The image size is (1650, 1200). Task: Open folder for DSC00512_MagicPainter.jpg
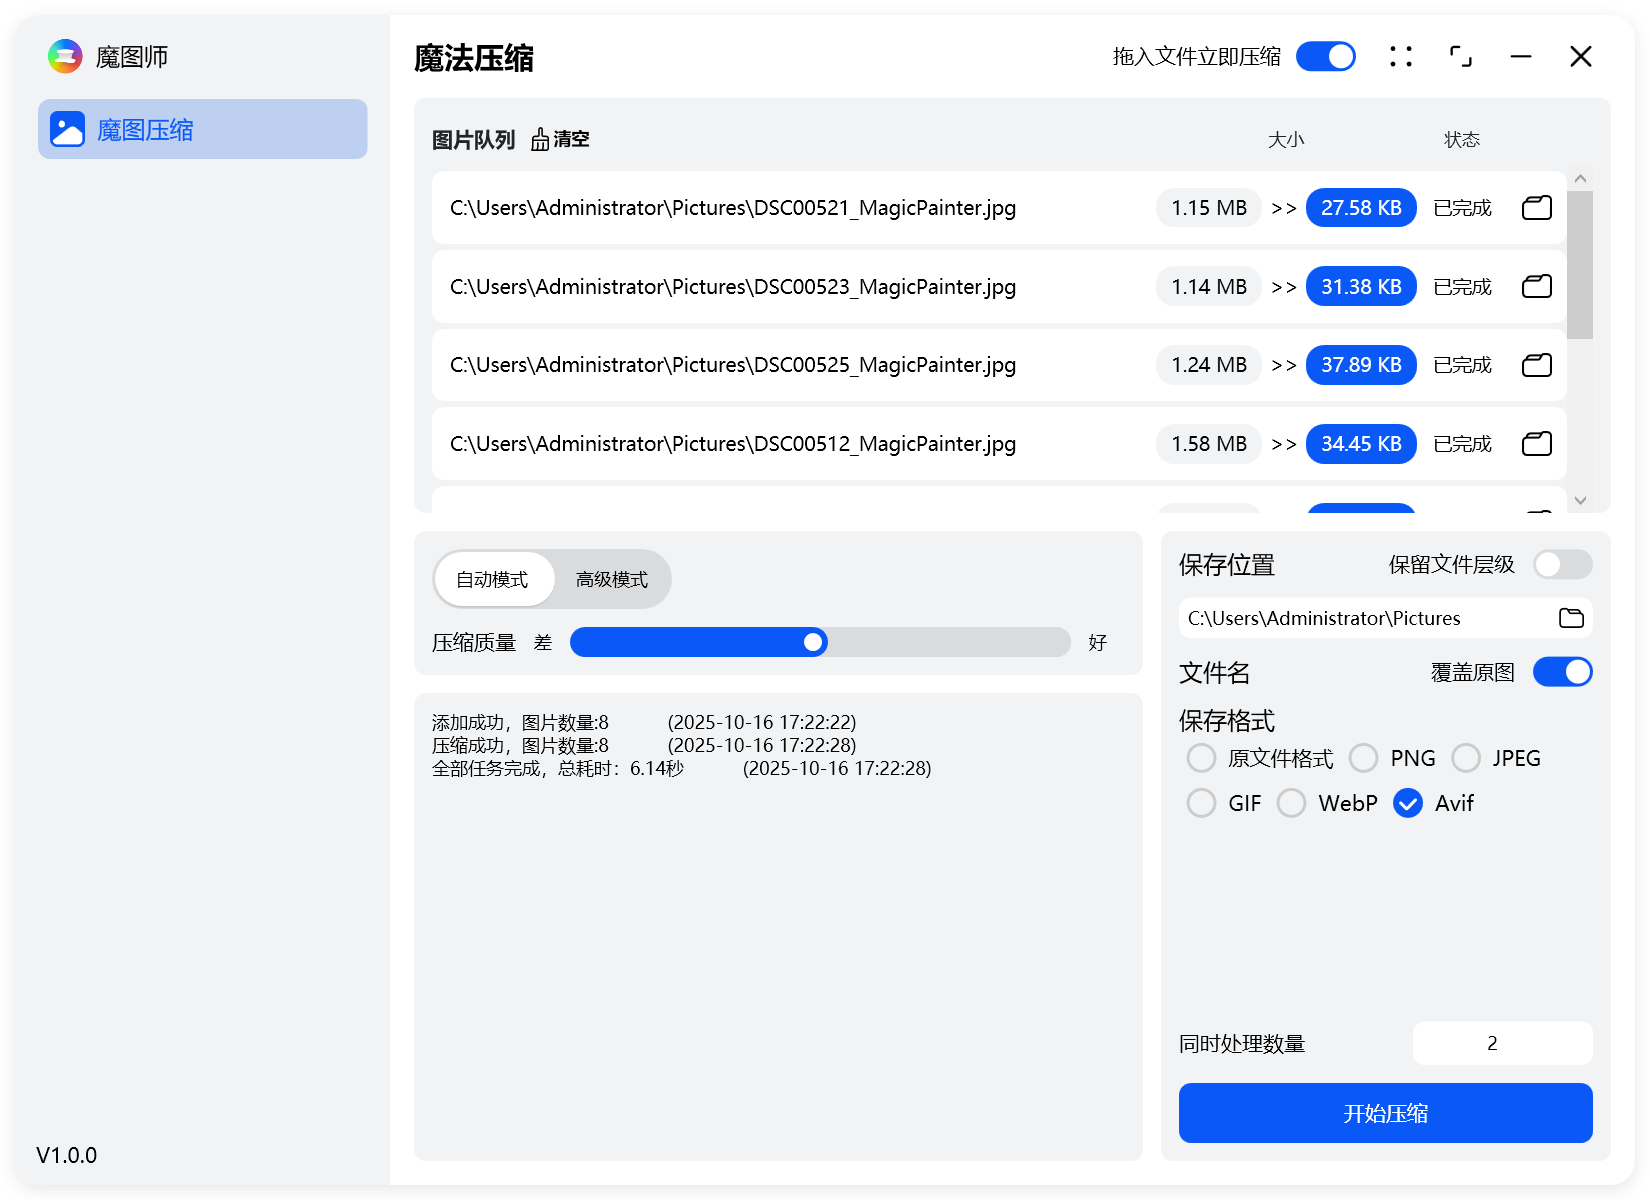[1536, 444]
